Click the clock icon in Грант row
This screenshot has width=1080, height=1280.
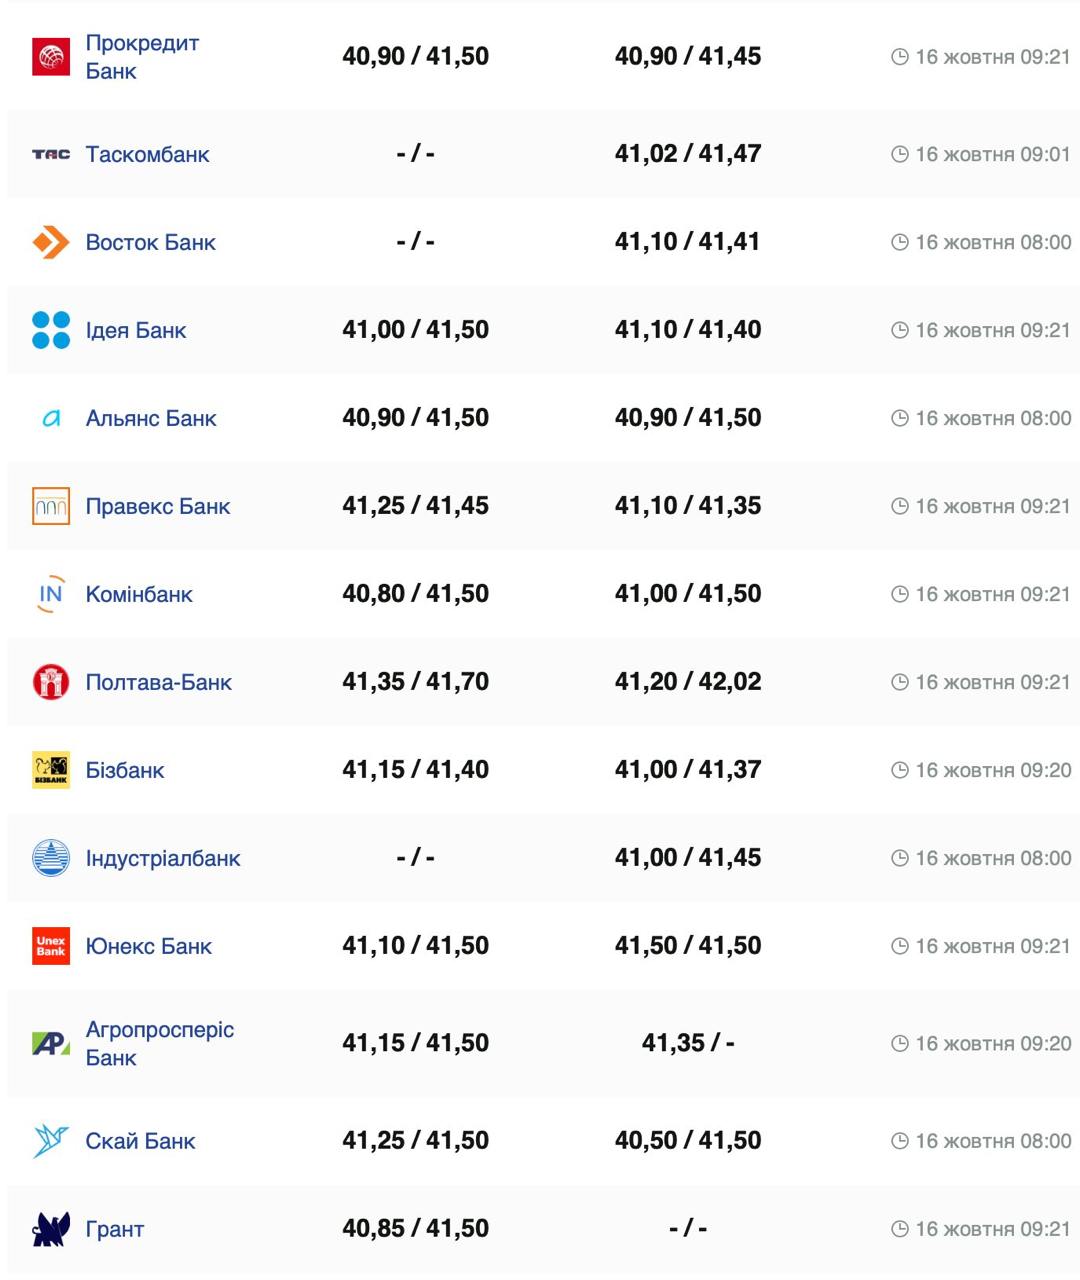coord(899,1229)
